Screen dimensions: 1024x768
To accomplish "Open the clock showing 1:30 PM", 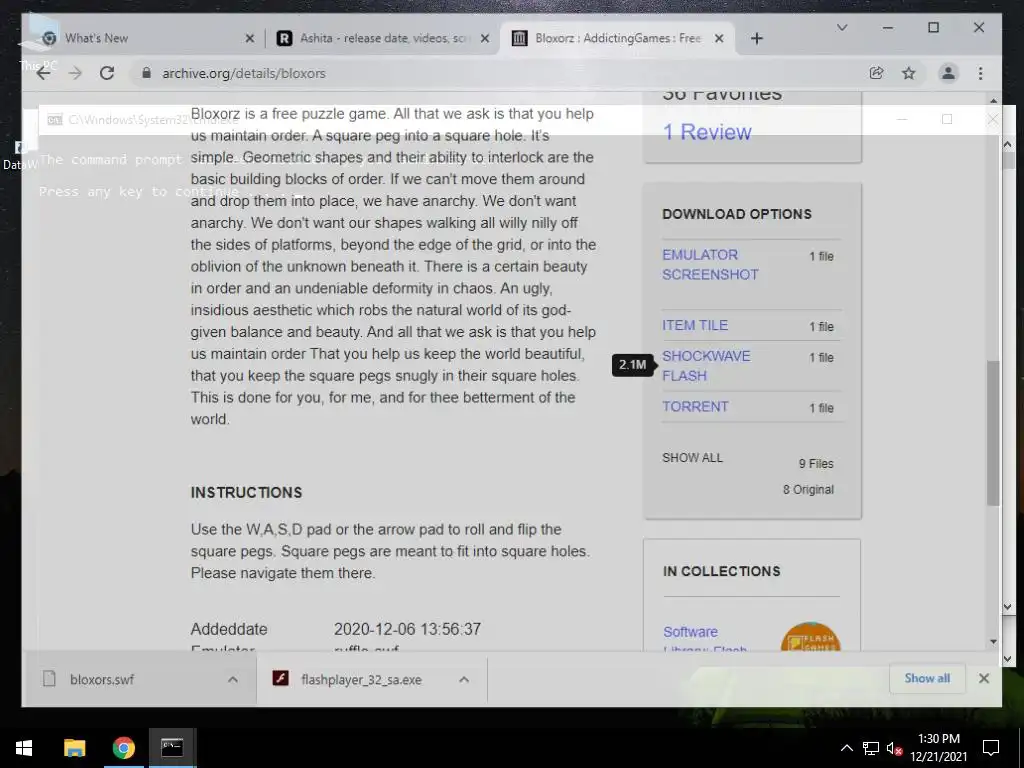I will (x=938, y=748).
